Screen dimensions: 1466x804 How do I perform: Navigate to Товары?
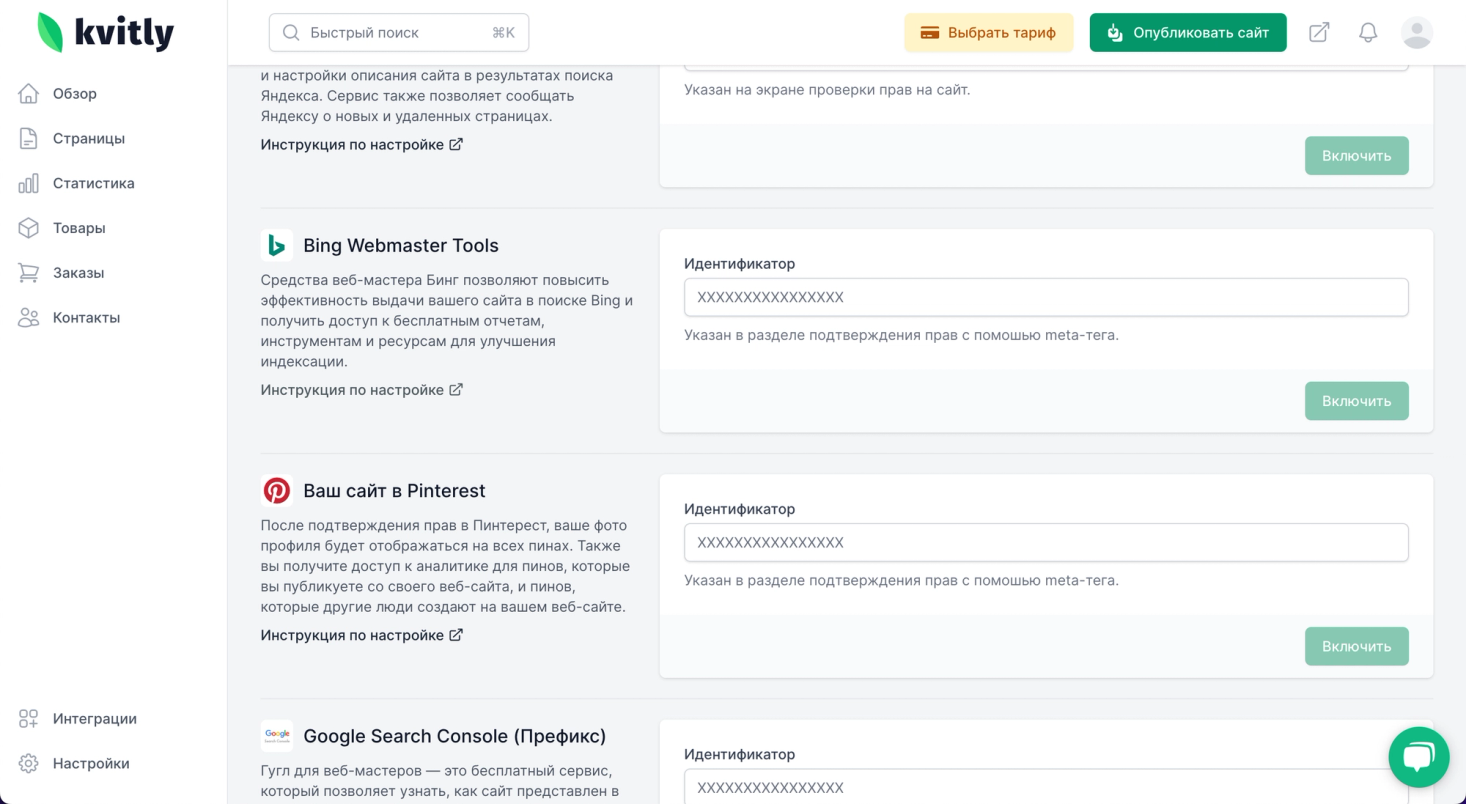pyautogui.click(x=79, y=228)
